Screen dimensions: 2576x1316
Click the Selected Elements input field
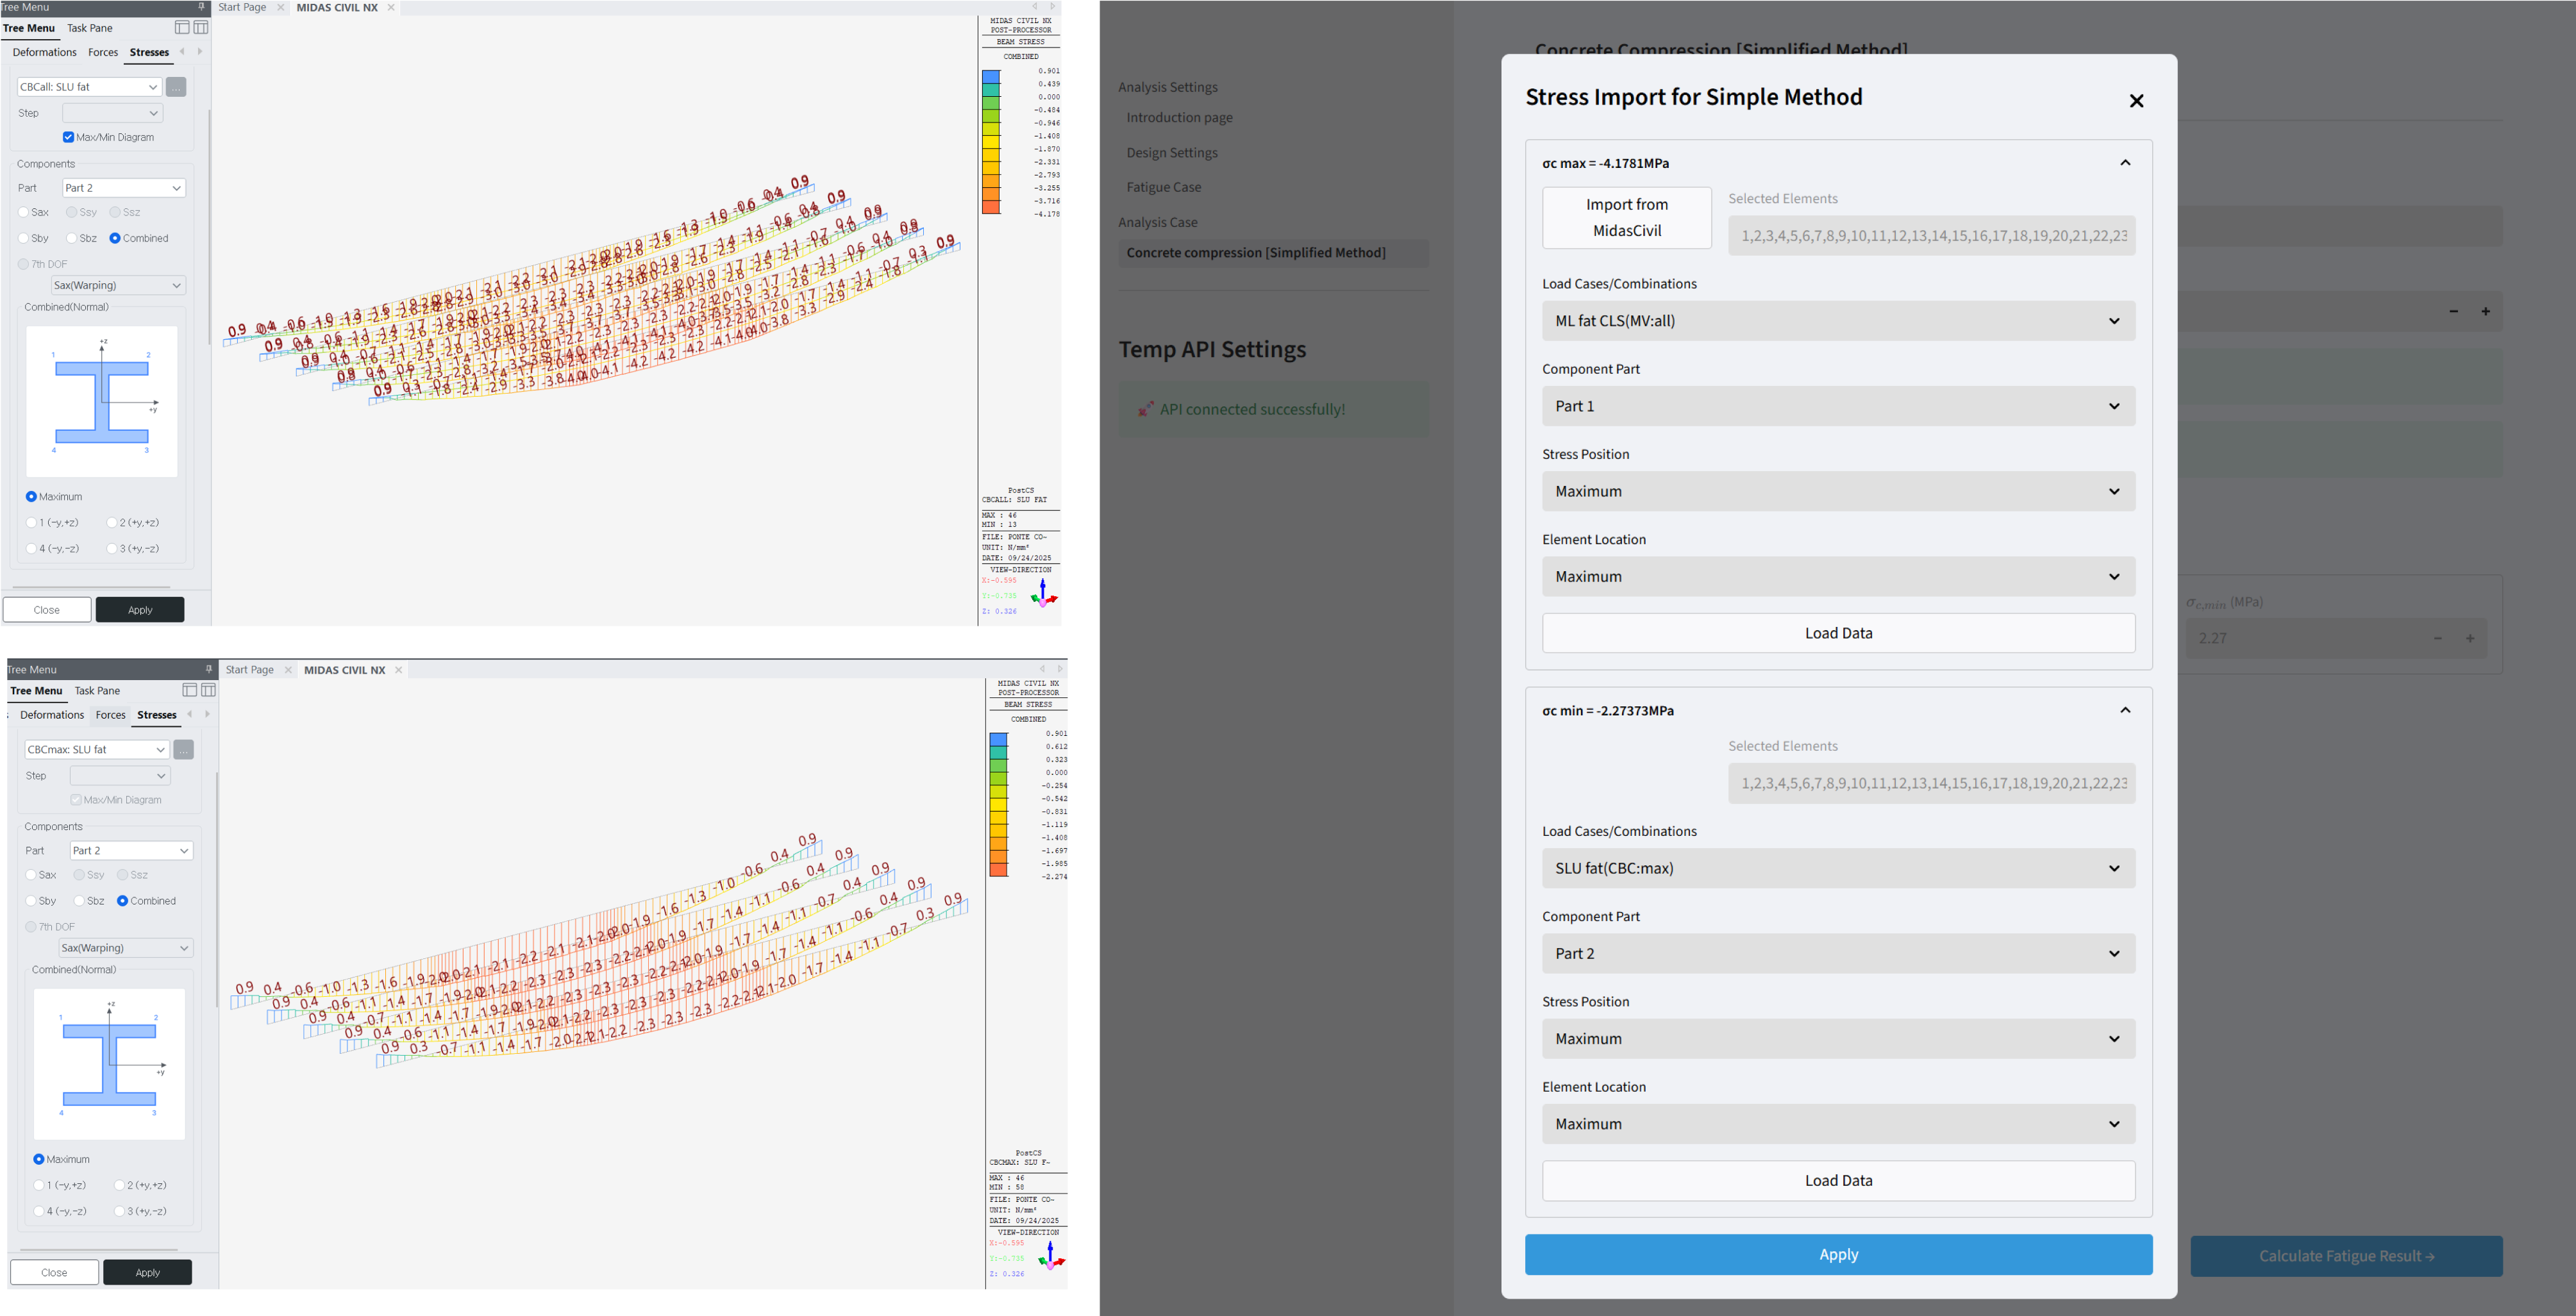tap(1931, 235)
